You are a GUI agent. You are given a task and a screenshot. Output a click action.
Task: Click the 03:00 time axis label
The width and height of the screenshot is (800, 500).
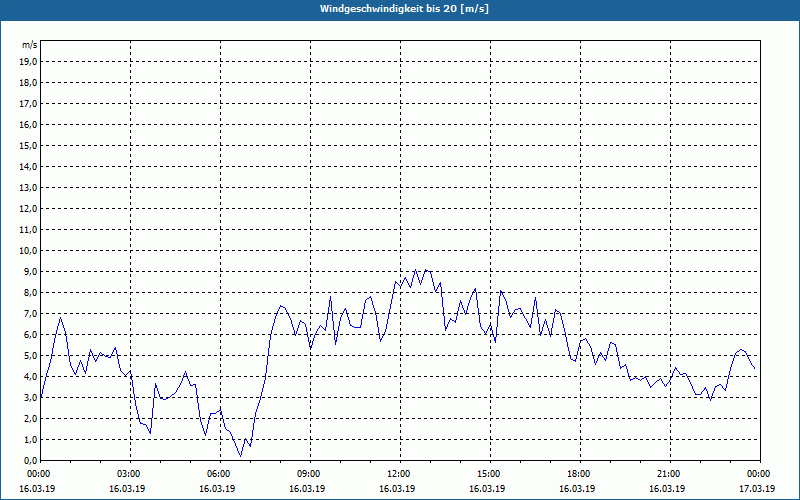(x=128, y=474)
